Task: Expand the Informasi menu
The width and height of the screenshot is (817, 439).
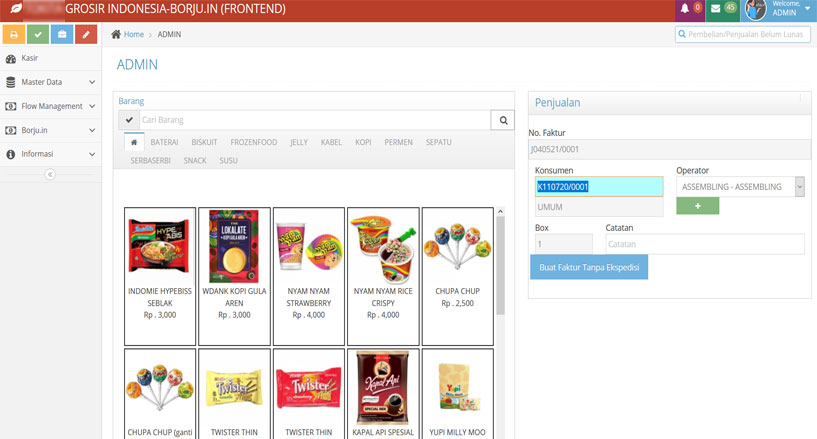Action: click(x=51, y=154)
